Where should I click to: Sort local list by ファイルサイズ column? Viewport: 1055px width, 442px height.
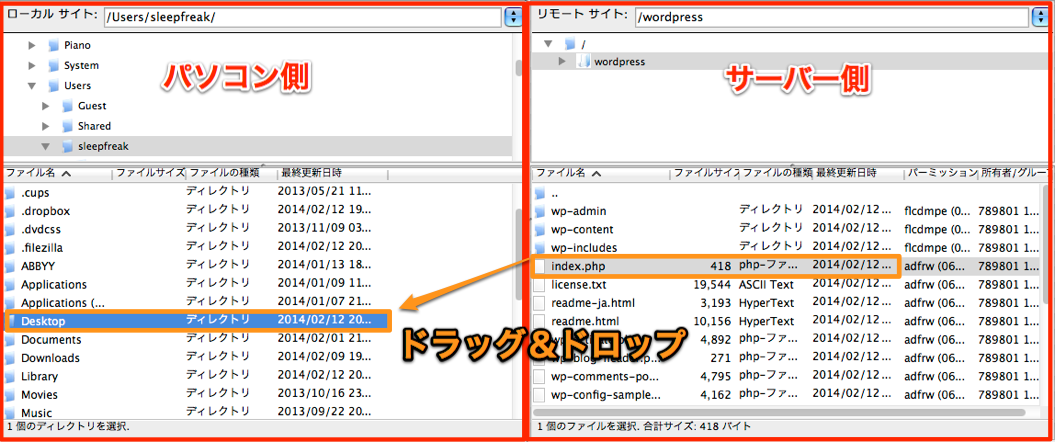(x=149, y=173)
